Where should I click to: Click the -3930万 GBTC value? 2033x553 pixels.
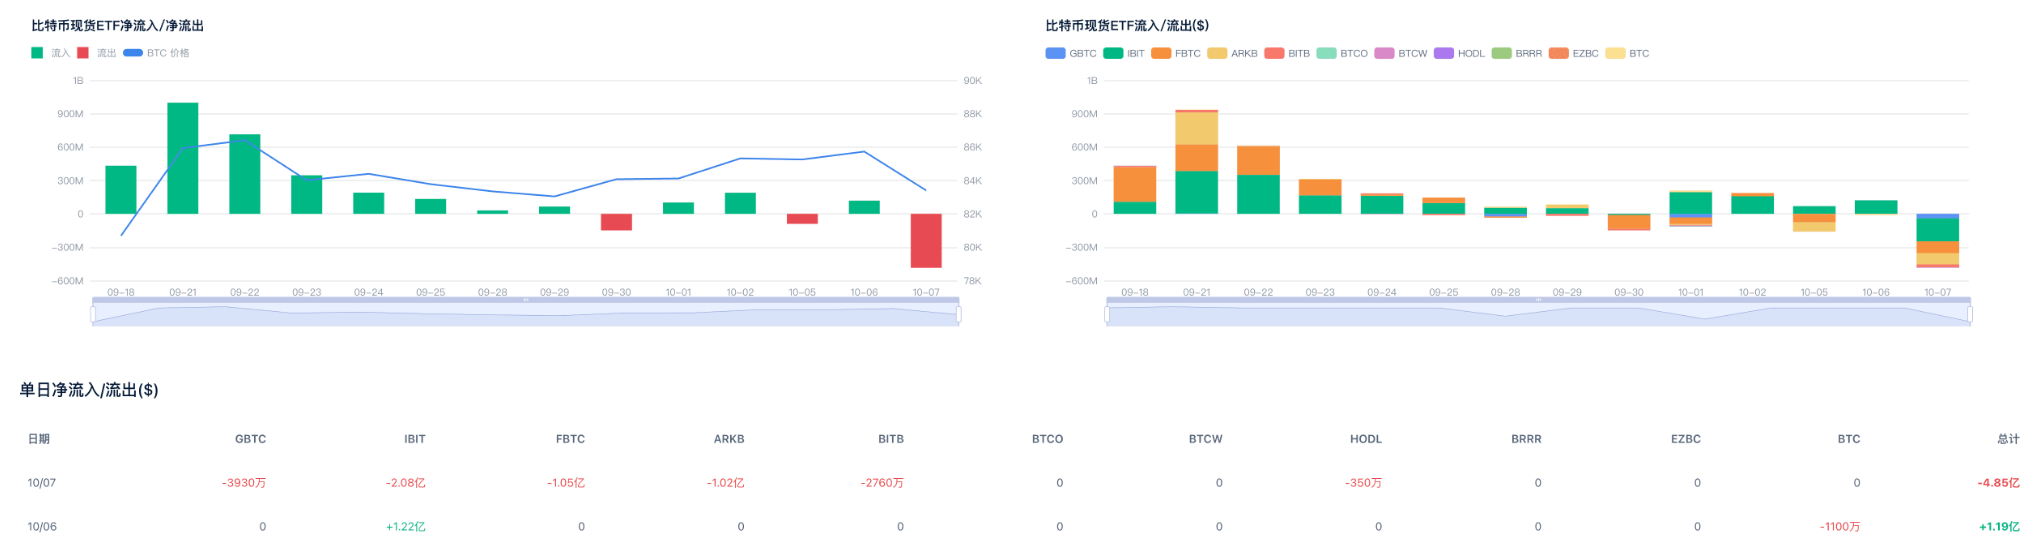pyautogui.click(x=244, y=483)
